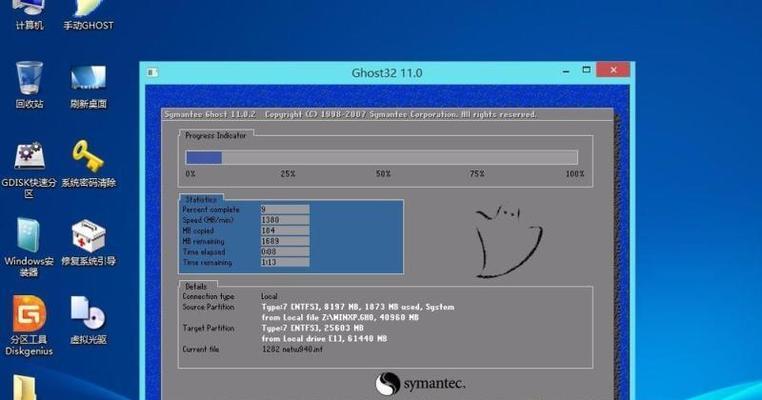Click the Connection type value Local

pos(270,296)
